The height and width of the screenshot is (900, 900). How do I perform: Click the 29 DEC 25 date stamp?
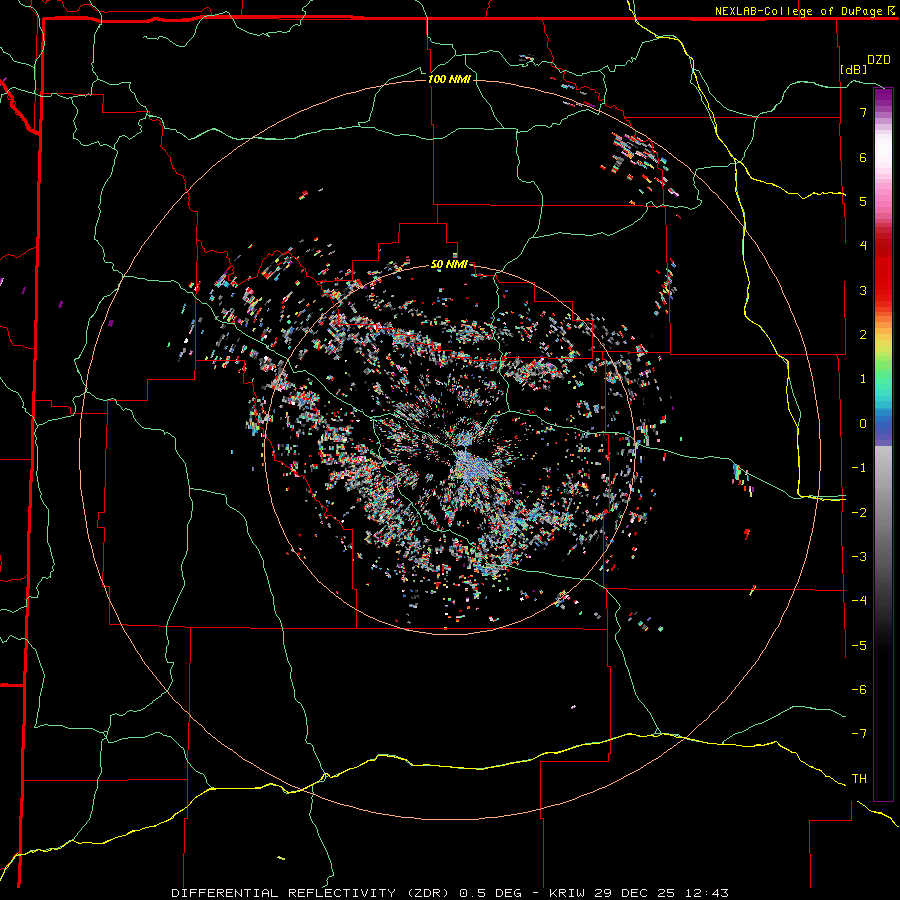[x=633, y=893]
